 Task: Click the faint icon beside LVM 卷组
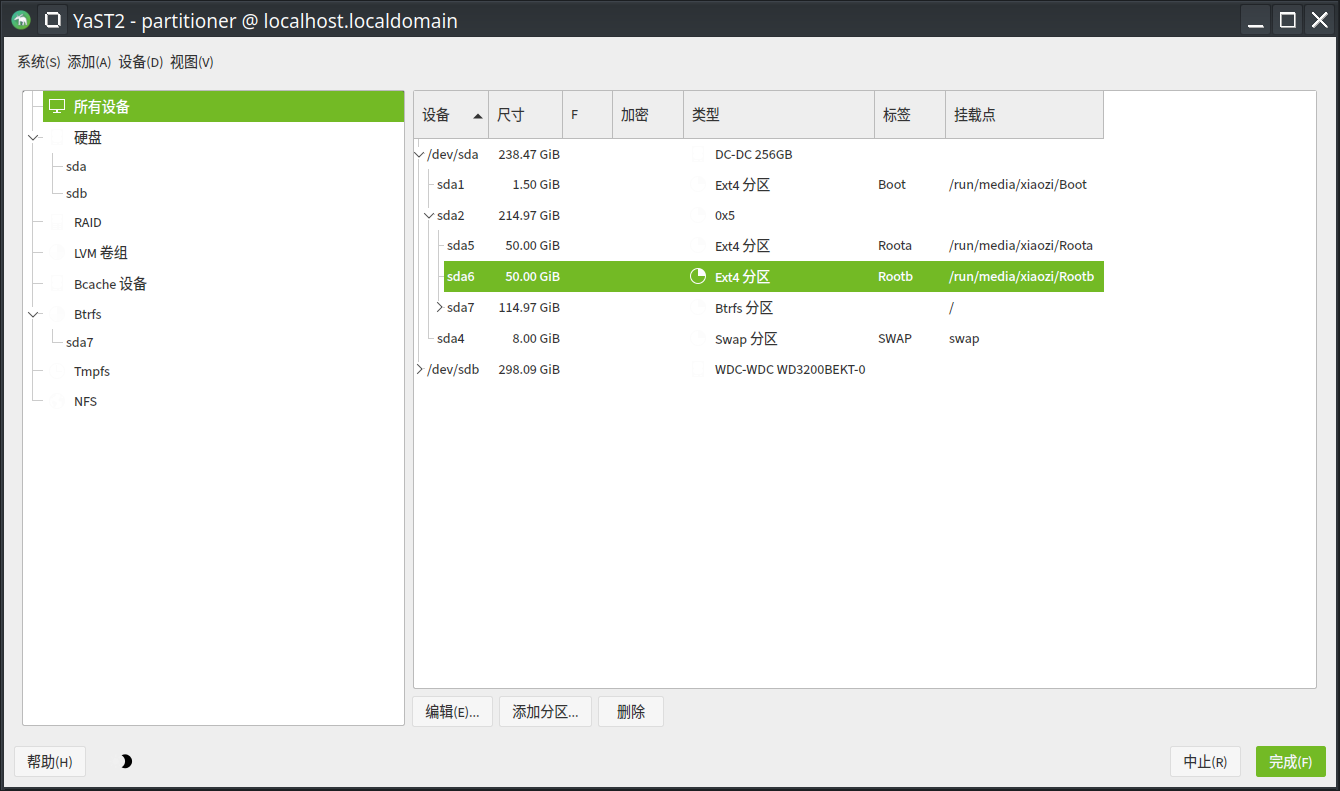tap(58, 253)
